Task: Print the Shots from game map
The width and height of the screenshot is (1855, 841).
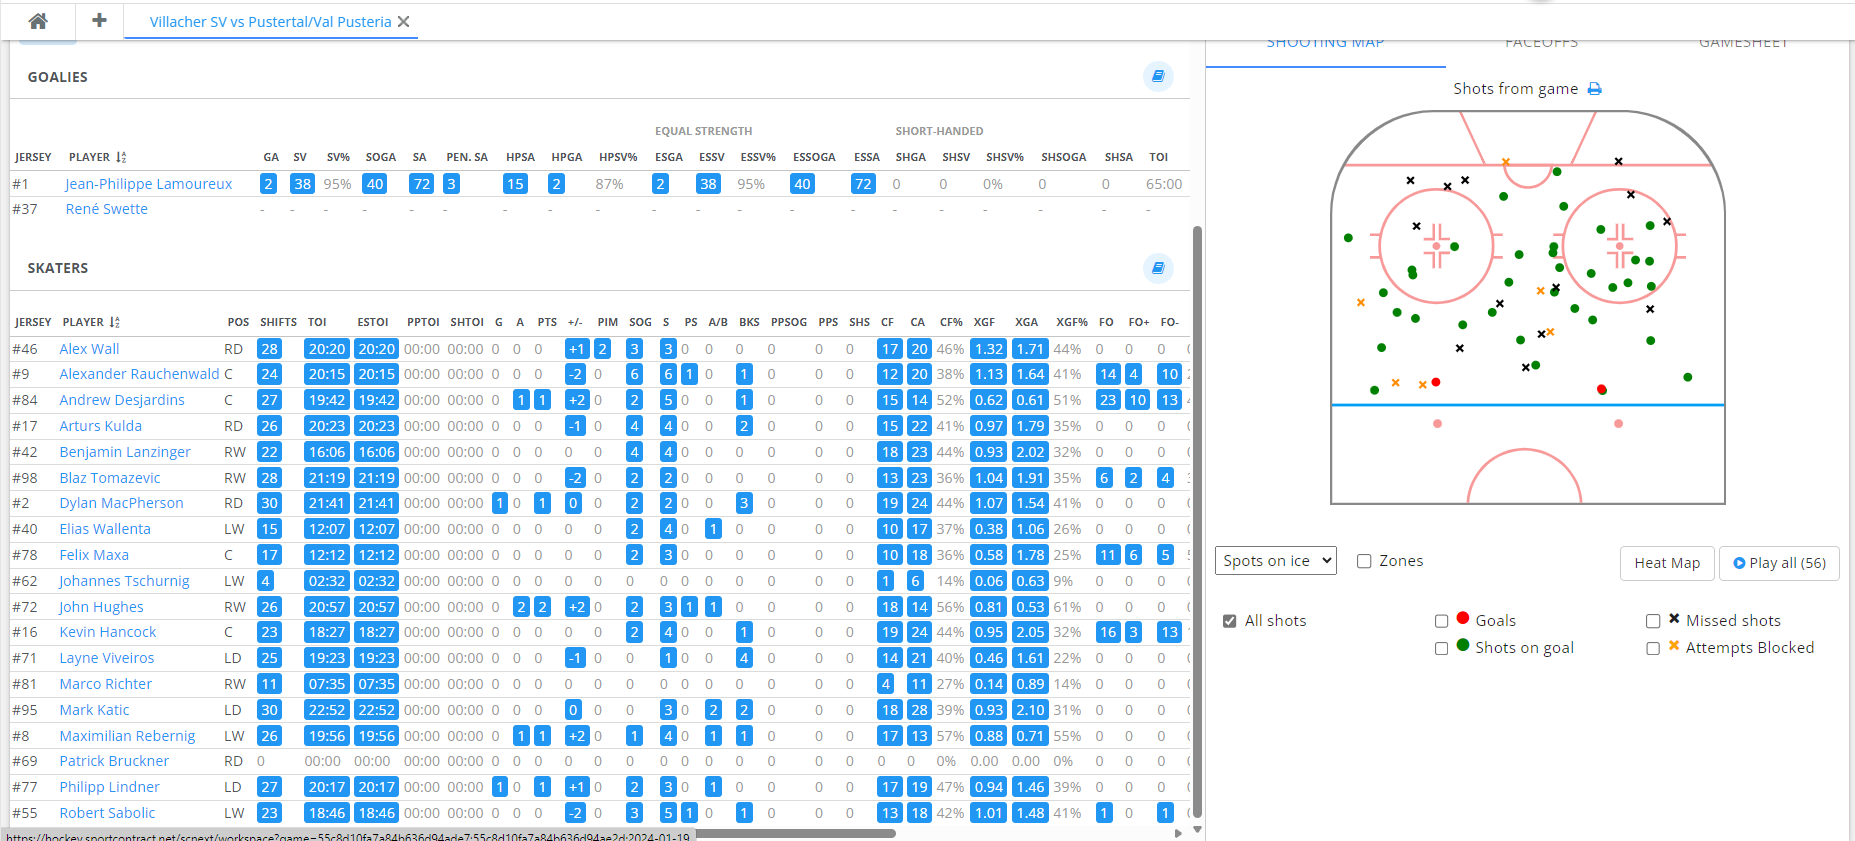Action: tap(1595, 89)
